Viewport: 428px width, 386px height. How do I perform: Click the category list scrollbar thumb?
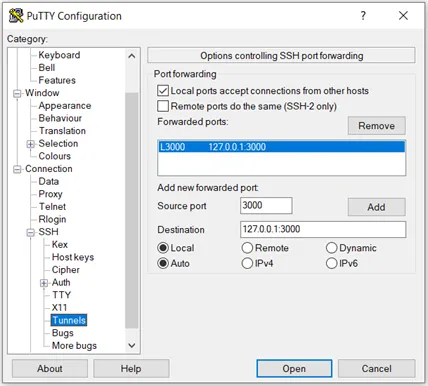tap(132, 211)
